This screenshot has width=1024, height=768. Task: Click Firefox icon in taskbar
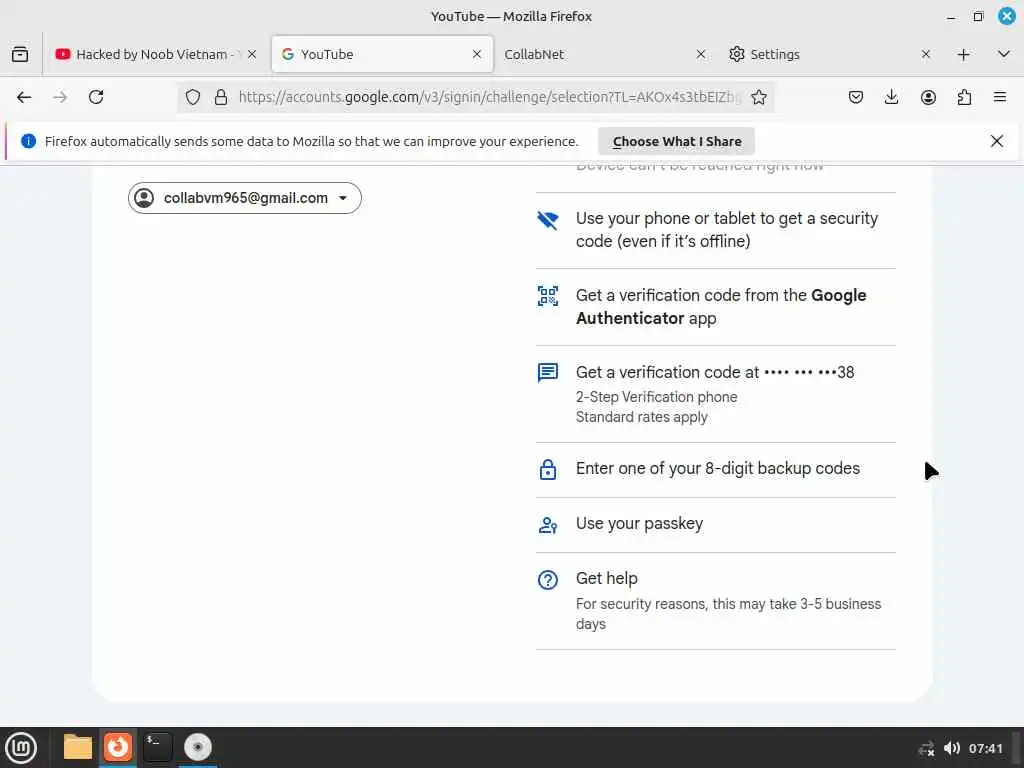tap(118, 747)
